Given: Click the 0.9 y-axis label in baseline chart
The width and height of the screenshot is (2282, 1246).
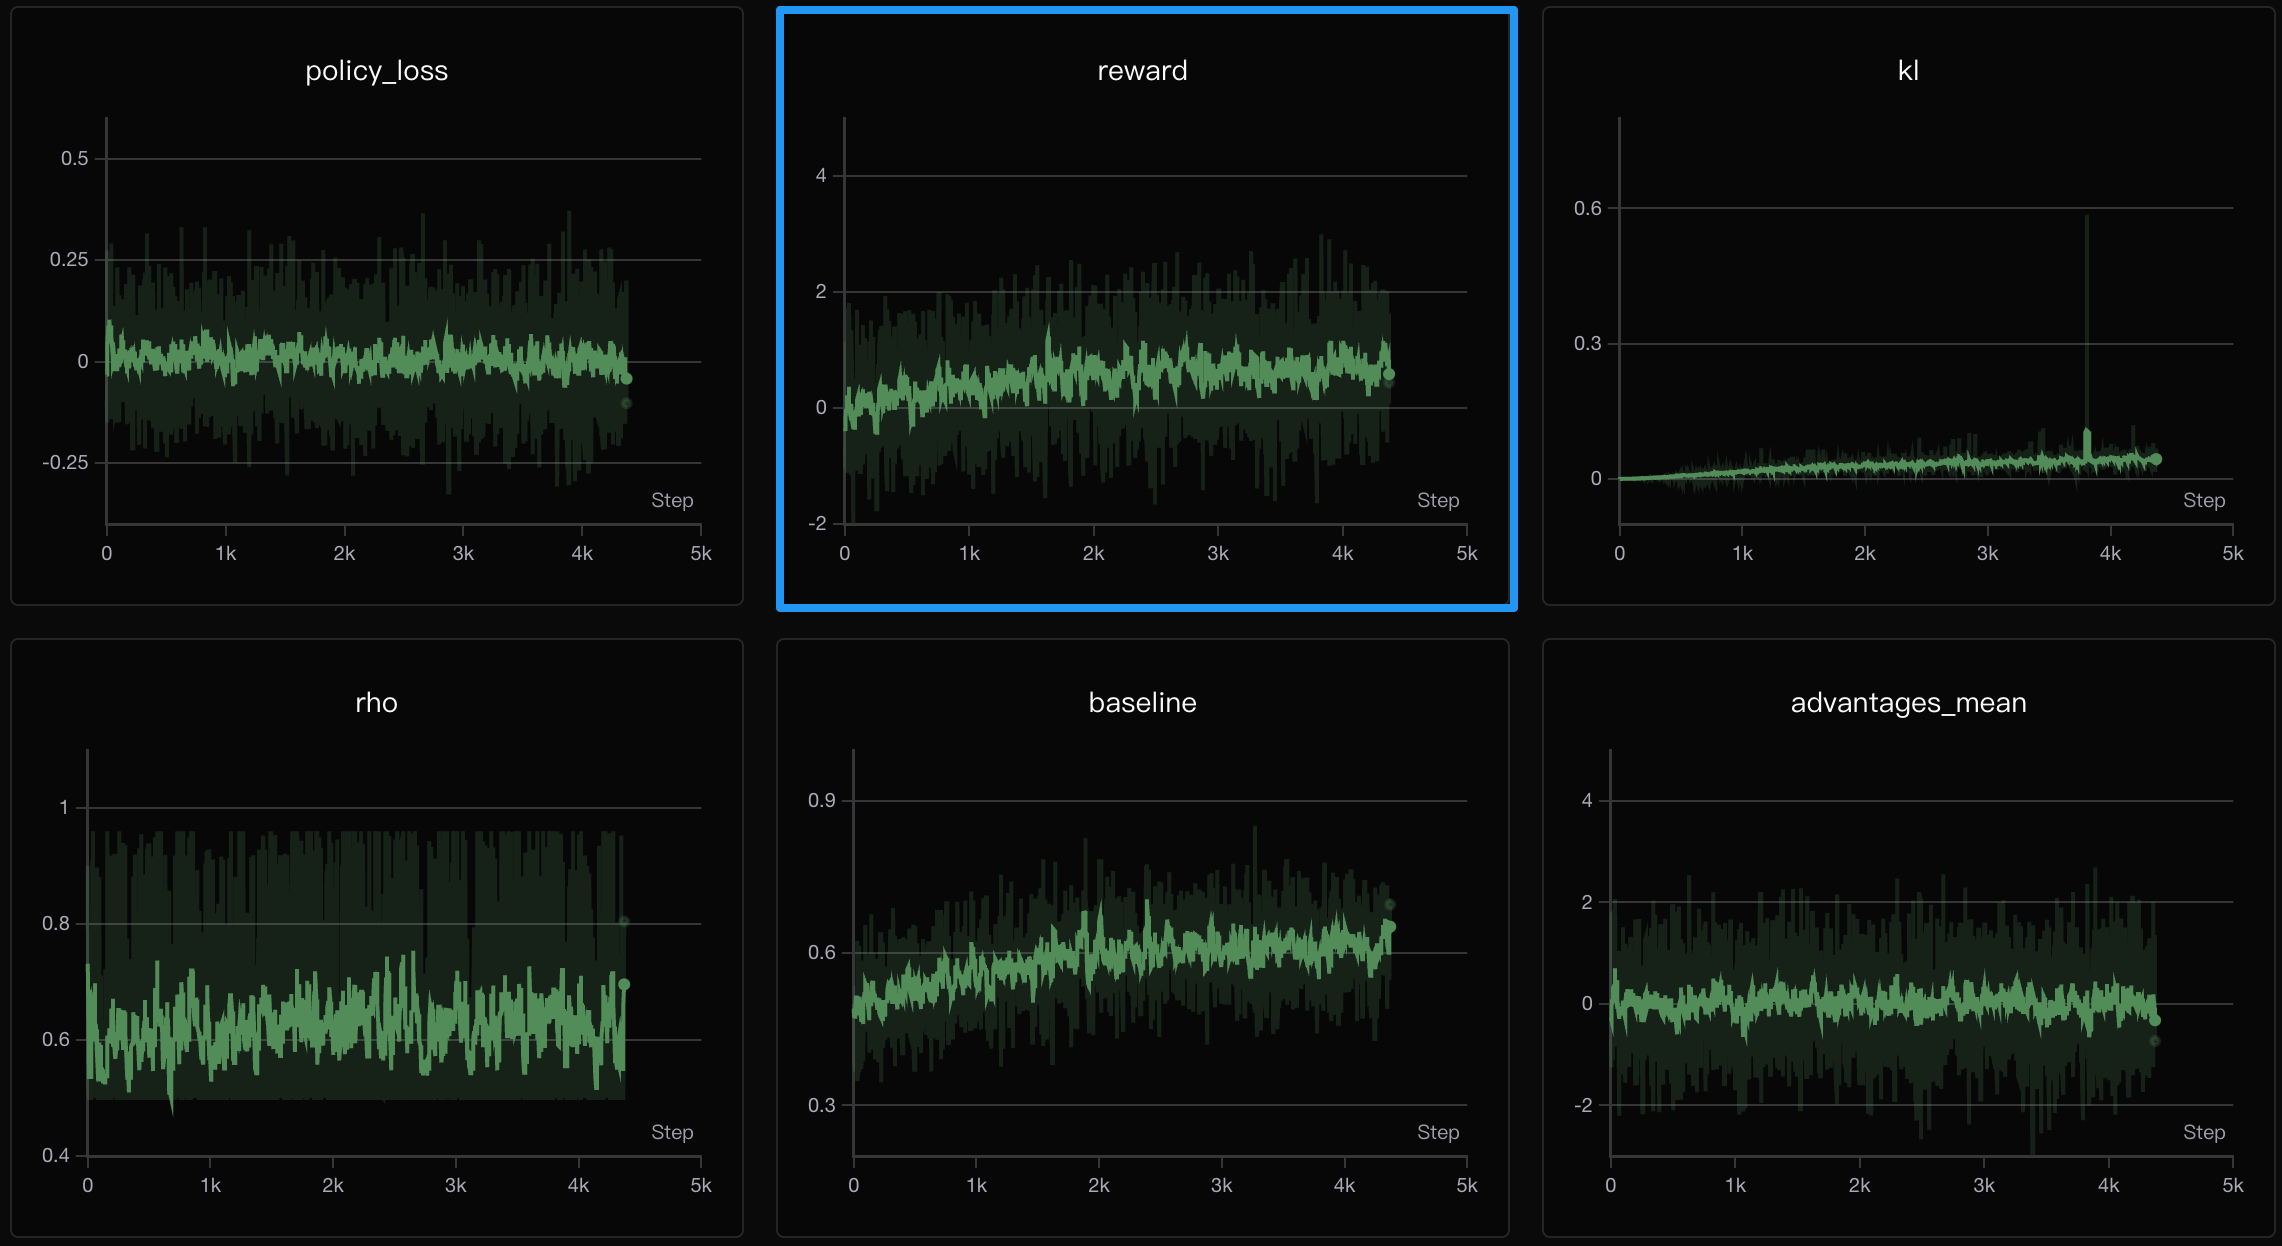Looking at the screenshot, I should point(821,800).
